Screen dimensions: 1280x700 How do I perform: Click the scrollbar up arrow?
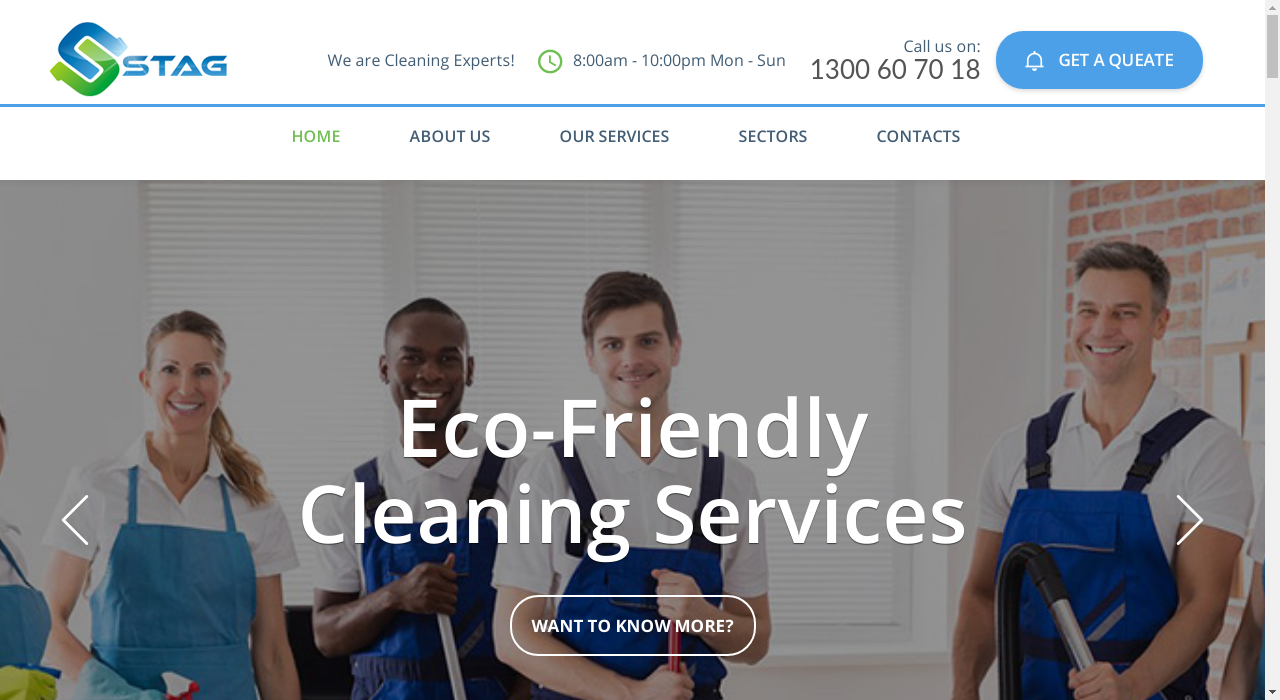click(1272, 8)
